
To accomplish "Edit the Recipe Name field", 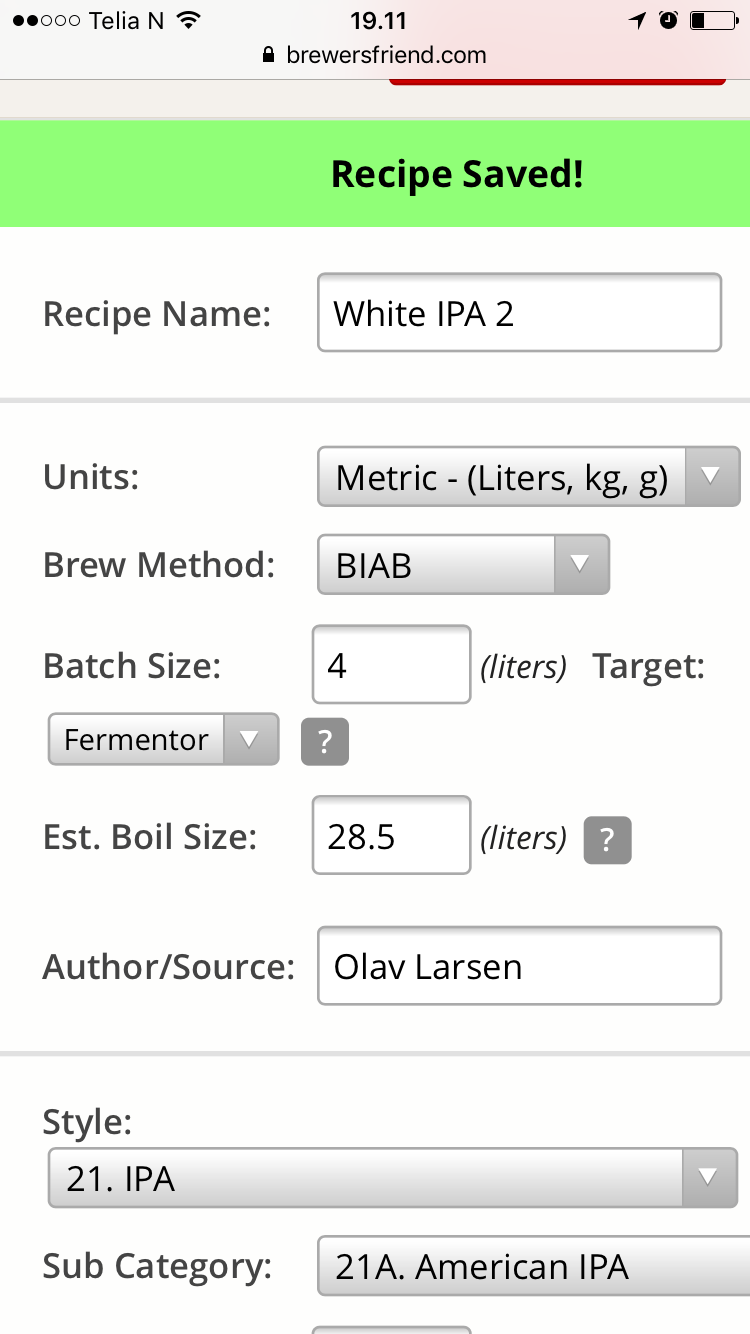I will [x=520, y=313].
